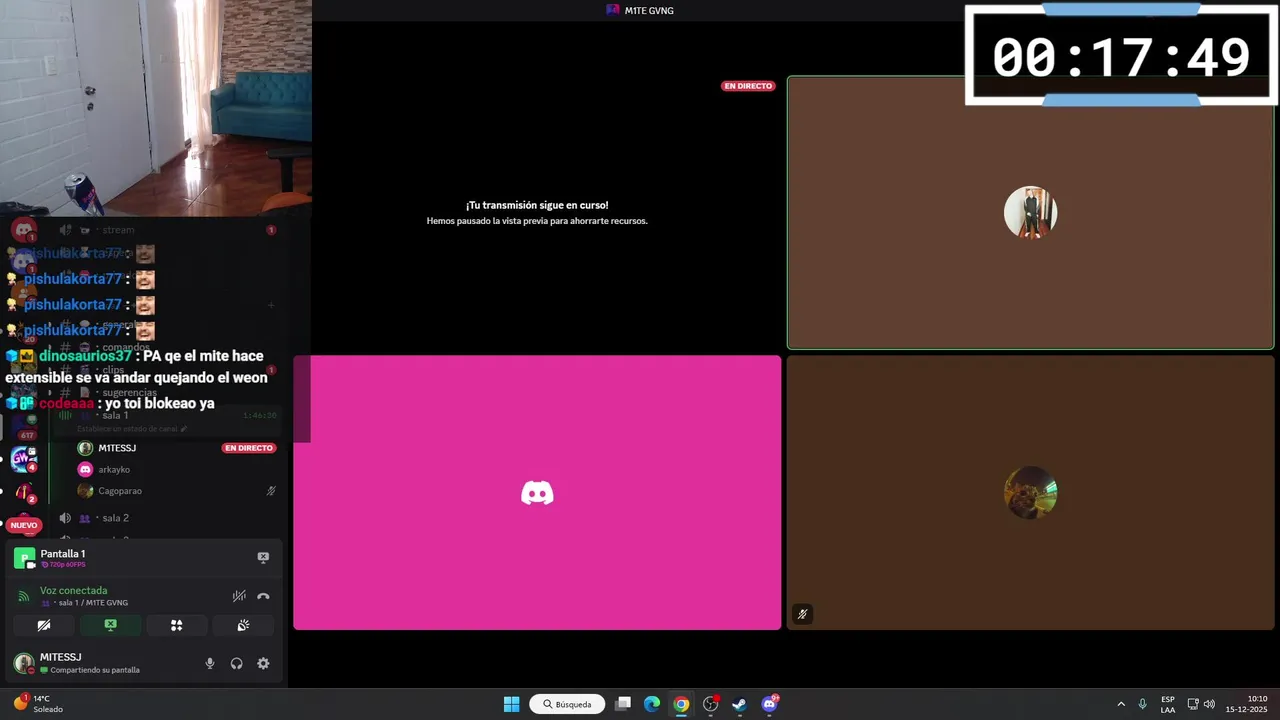Click the top-right participant avatar tile

(x=1030, y=212)
